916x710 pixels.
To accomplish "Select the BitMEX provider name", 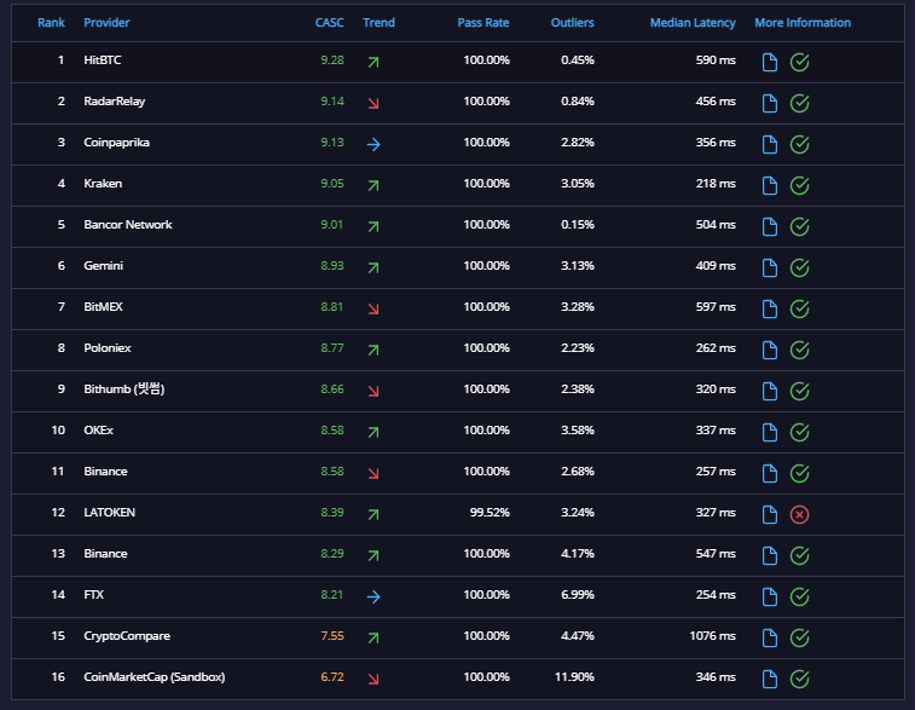I will (x=103, y=307).
